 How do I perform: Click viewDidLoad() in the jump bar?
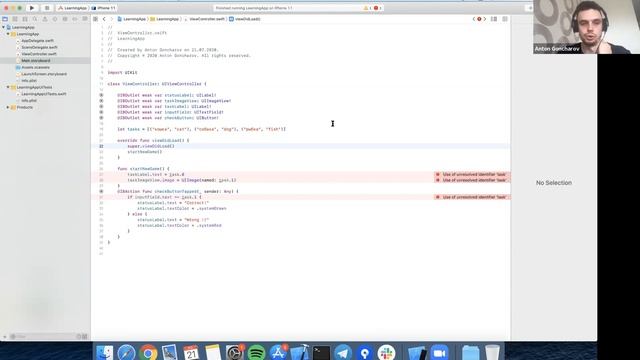coord(245,19)
